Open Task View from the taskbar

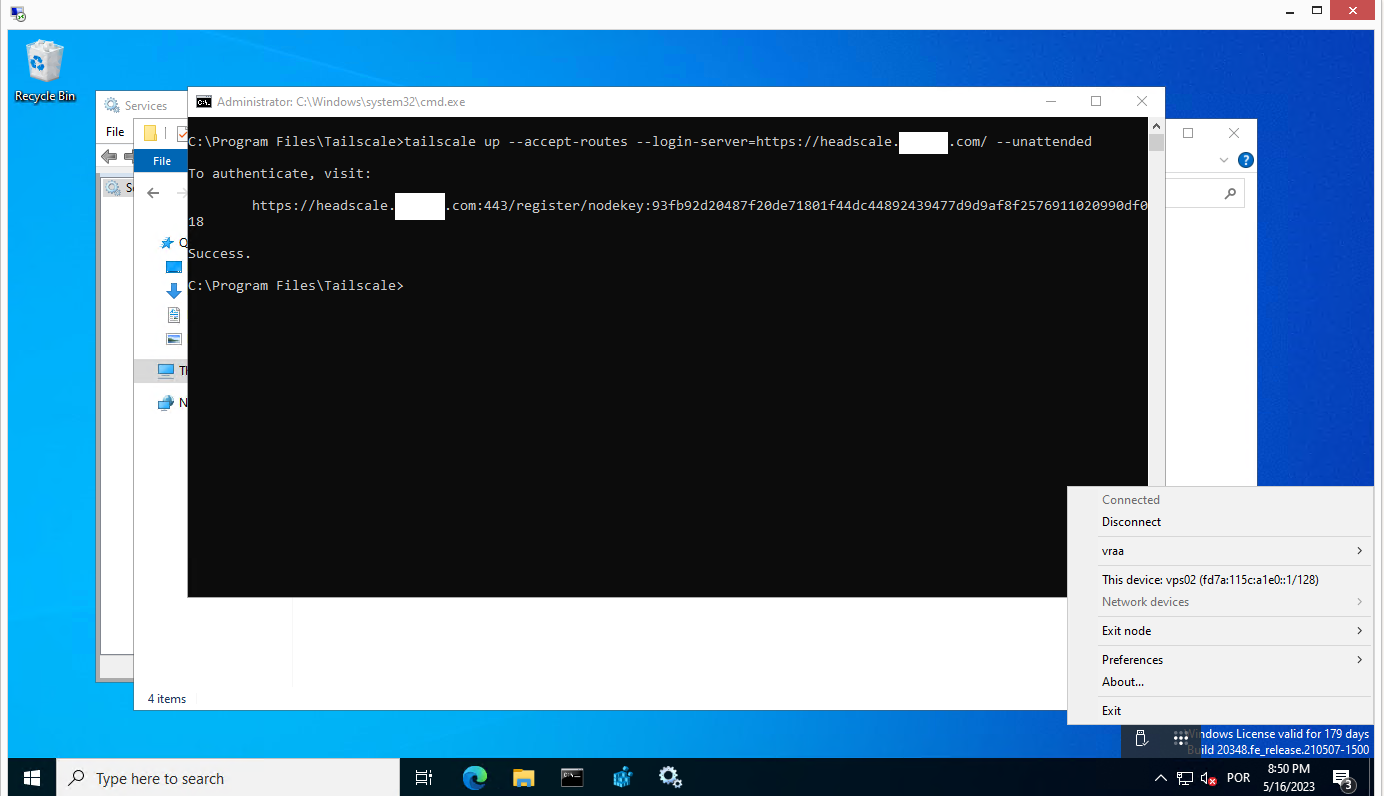coord(423,777)
